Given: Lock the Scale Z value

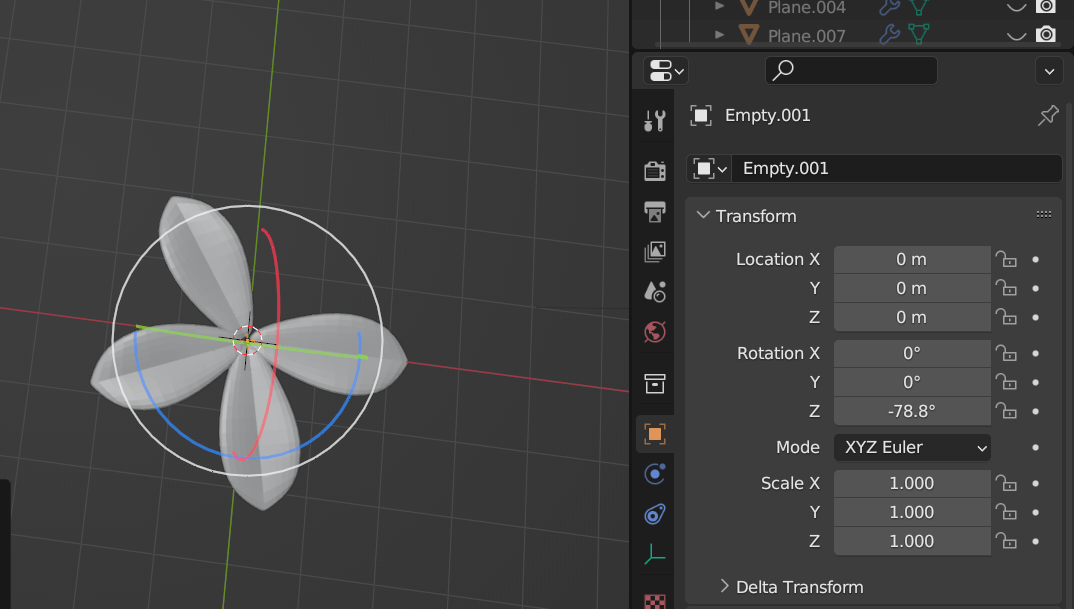Looking at the screenshot, I should (x=1006, y=540).
